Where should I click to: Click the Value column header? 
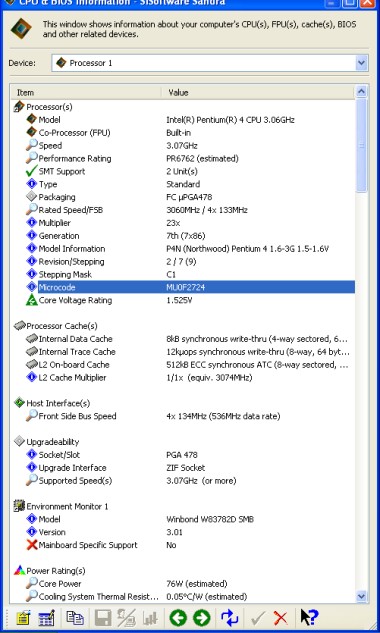[258, 92]
